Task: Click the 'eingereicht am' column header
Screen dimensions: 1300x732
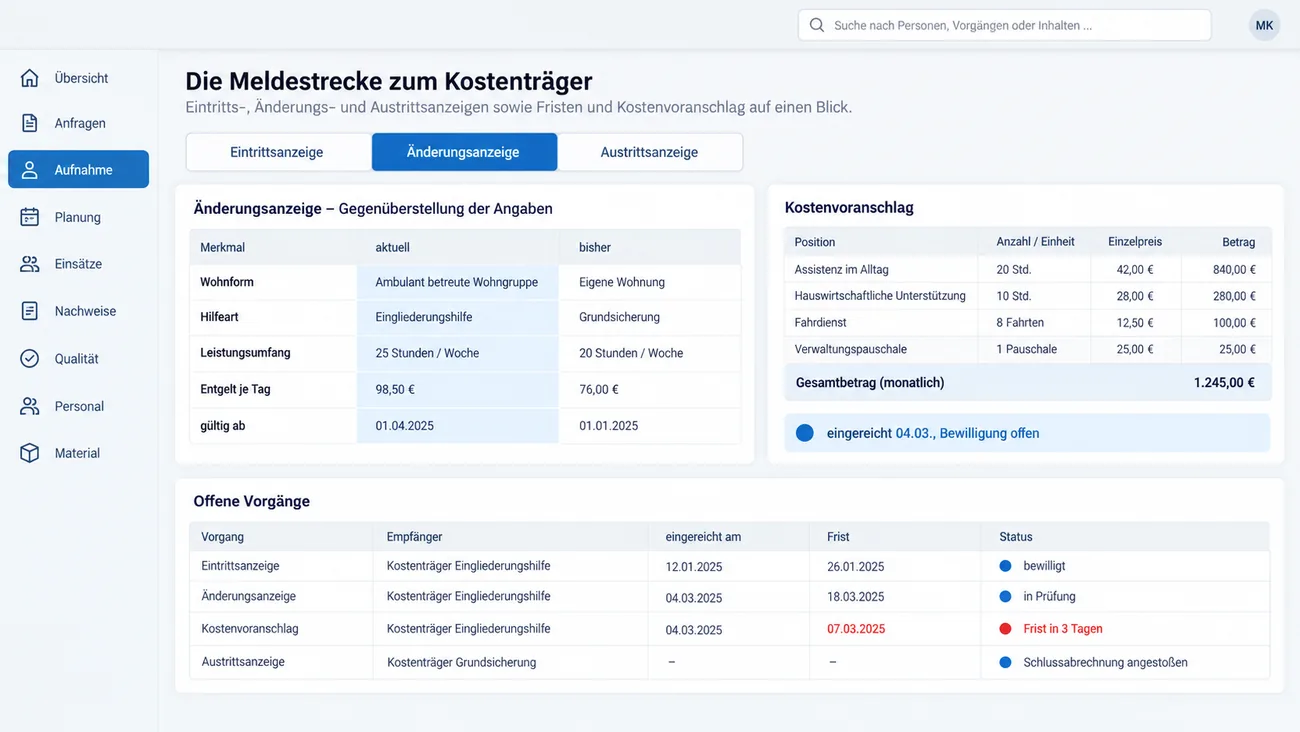Action: 704,537
